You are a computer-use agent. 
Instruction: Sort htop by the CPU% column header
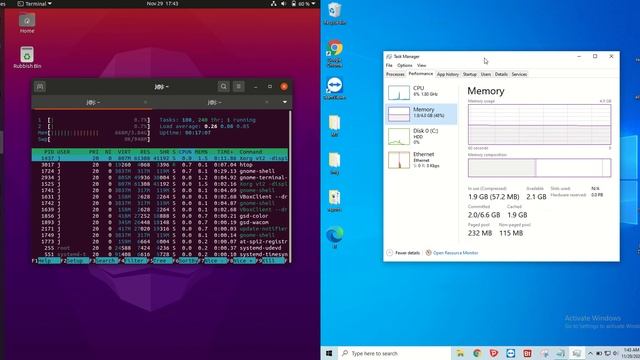coord(185,152)
